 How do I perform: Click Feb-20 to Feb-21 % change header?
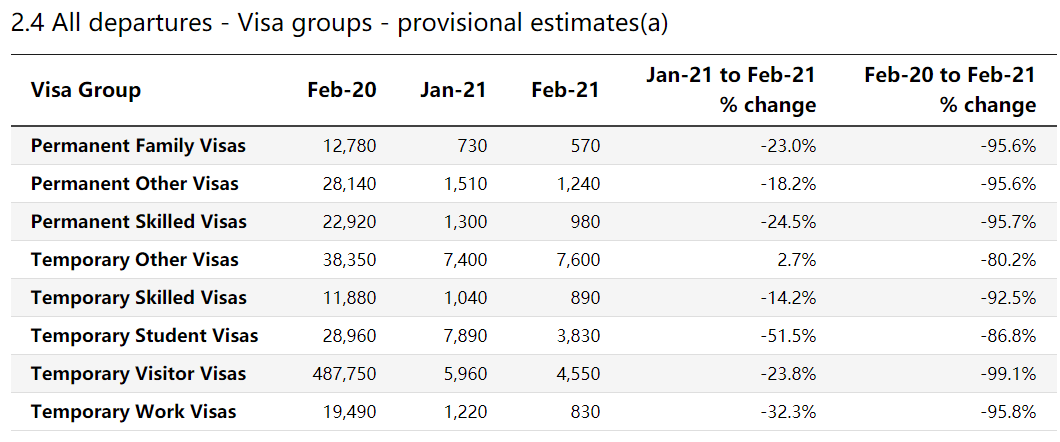[x=950, y=90]
